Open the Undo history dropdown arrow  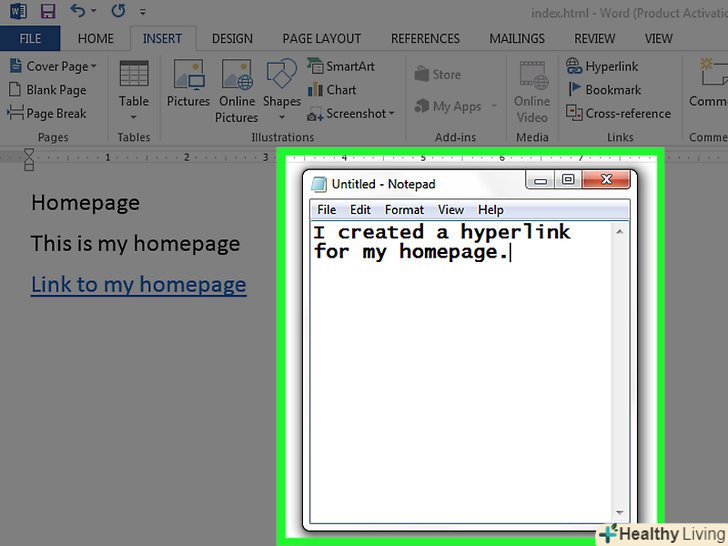tap(93, 11)
